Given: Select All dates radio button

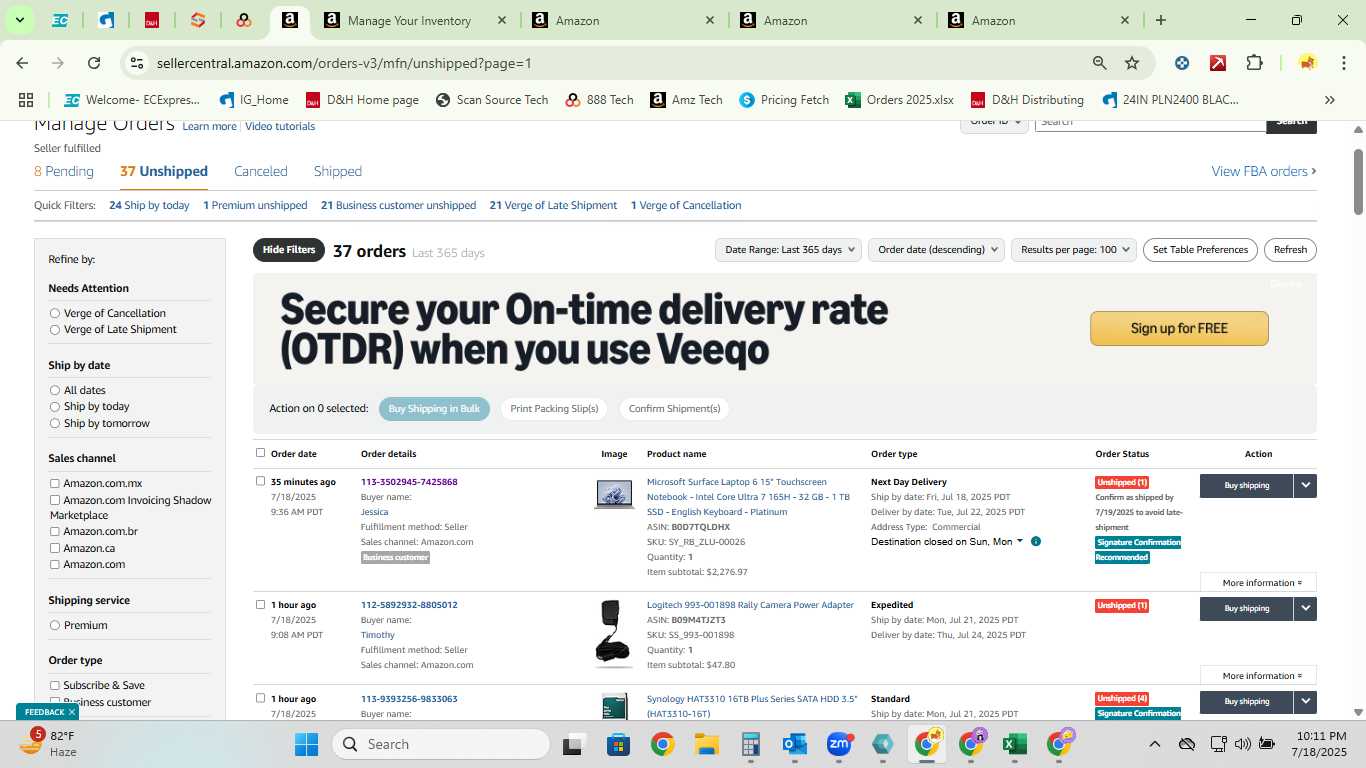Looking at the screenshot, I should (55, 390).
